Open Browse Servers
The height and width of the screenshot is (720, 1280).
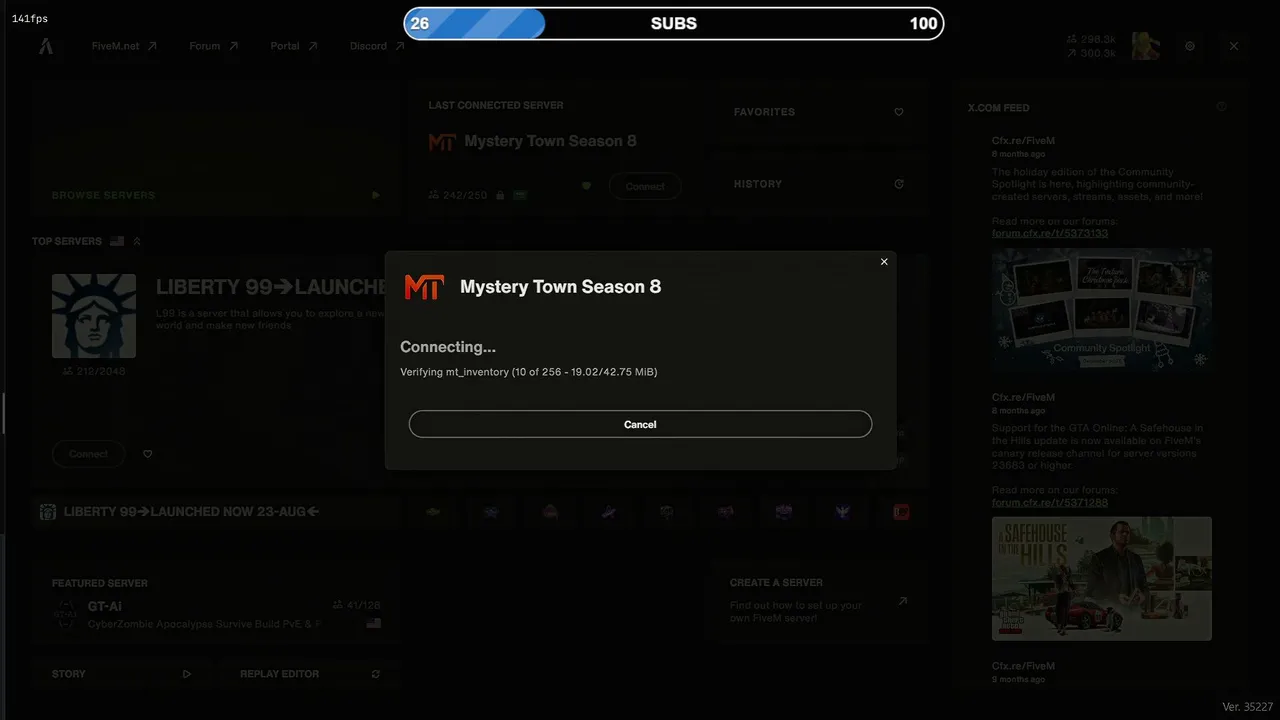[215, 148]
